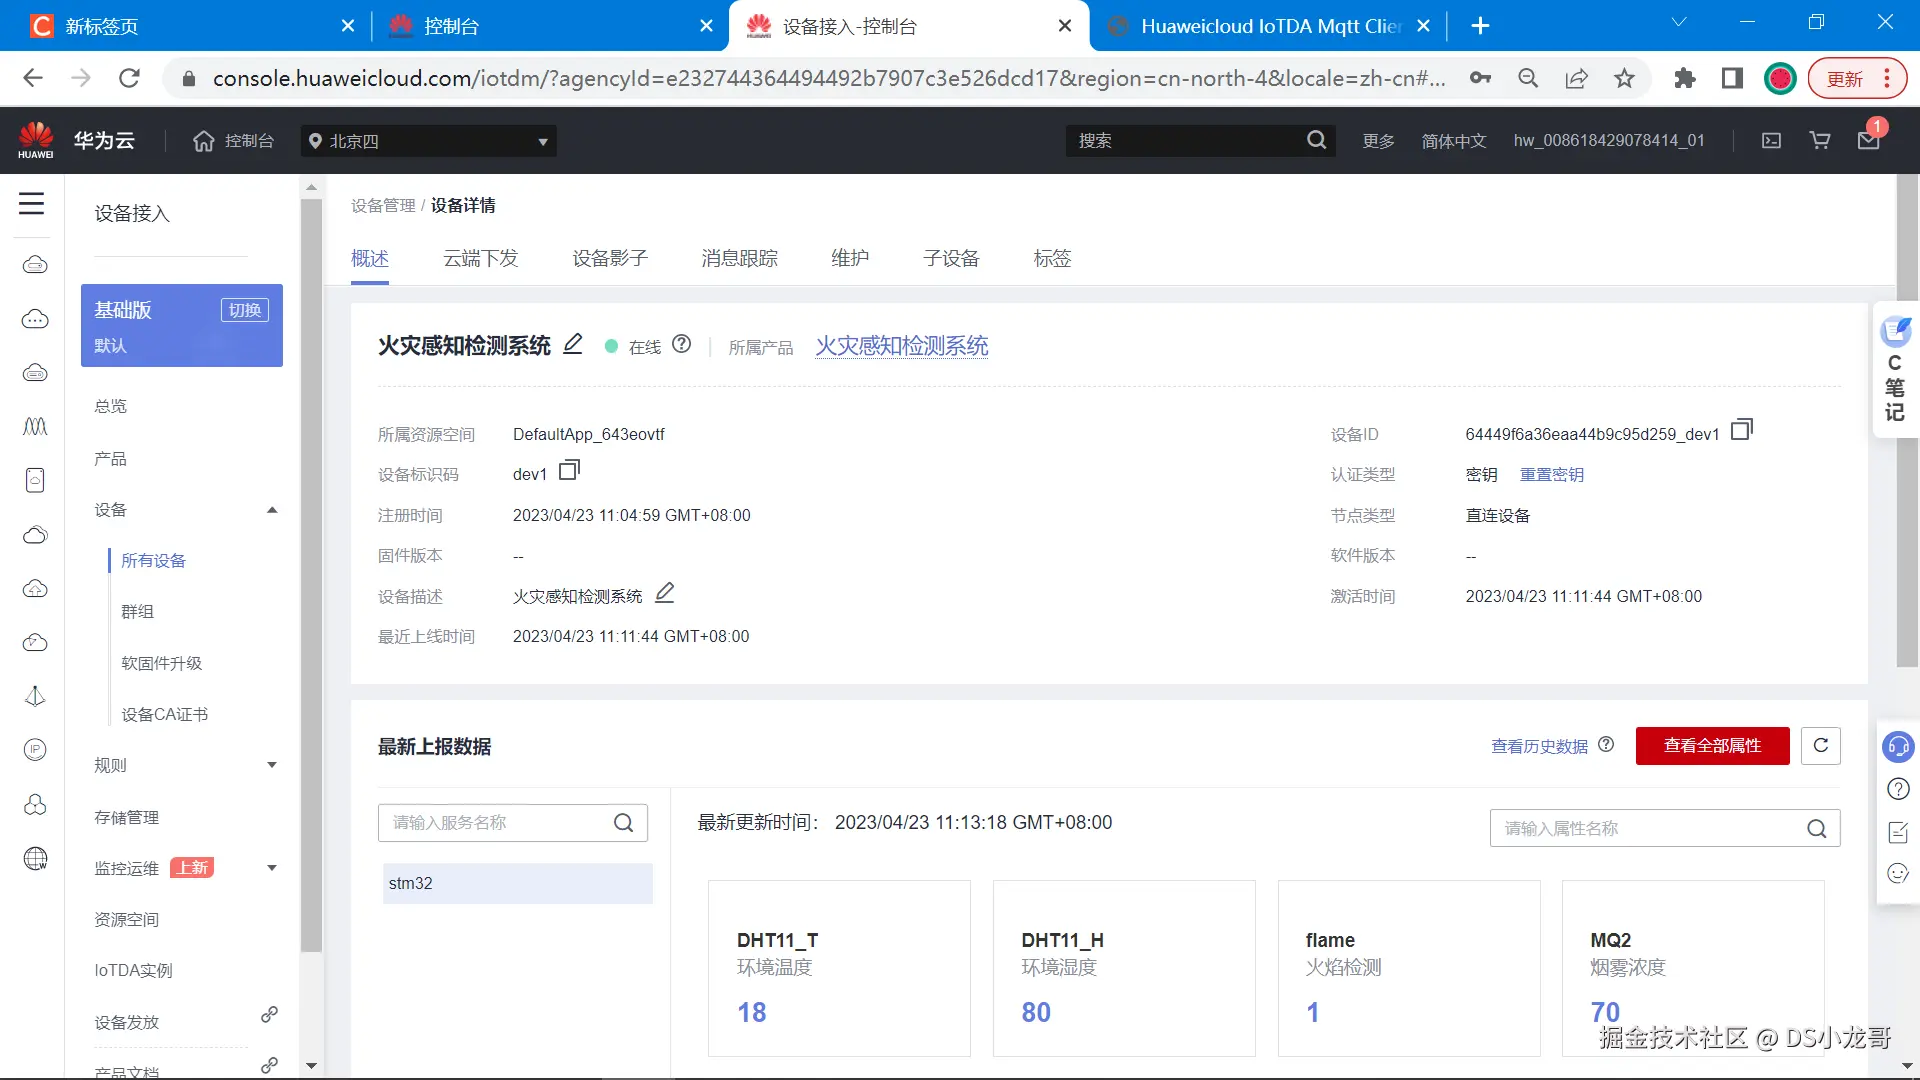Edit device name with pencil icon
This screenshot has height=1080, width=1920.
[573, 345]
